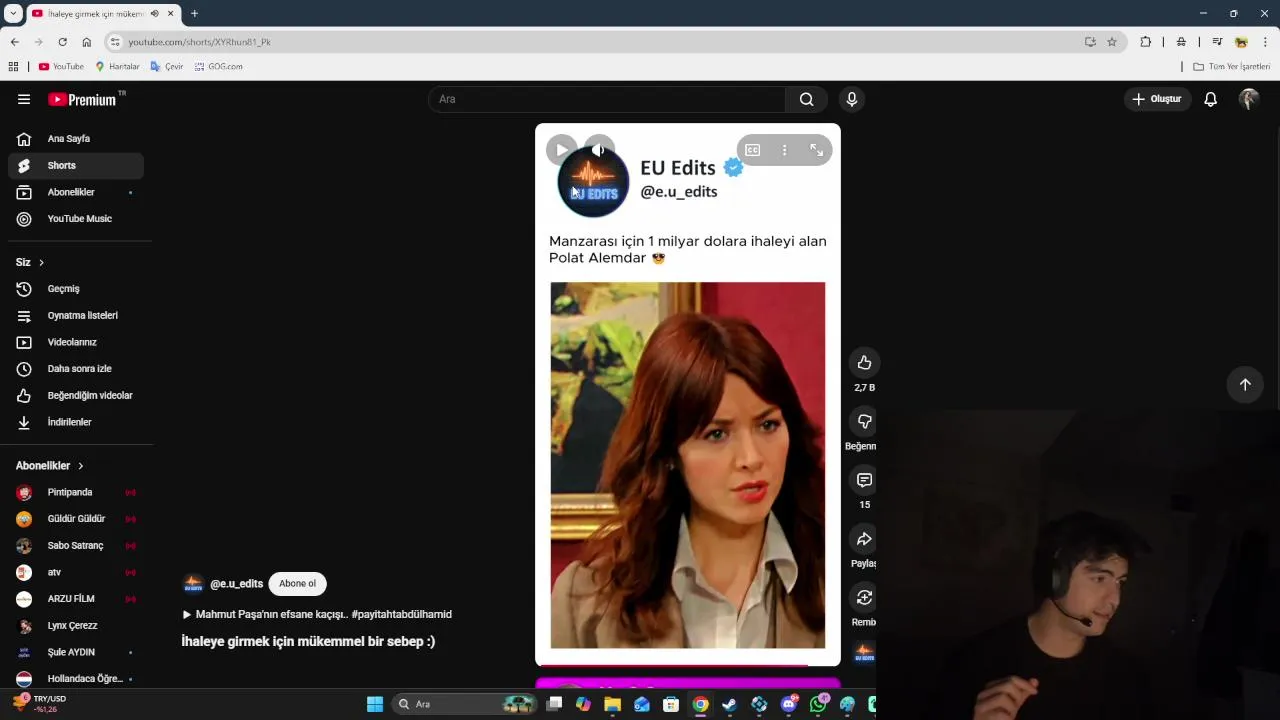The image size is (1280, 720).
Task: Open the Short's three-dot more menu
Action: pyautogui.click(x=785, y=150)
